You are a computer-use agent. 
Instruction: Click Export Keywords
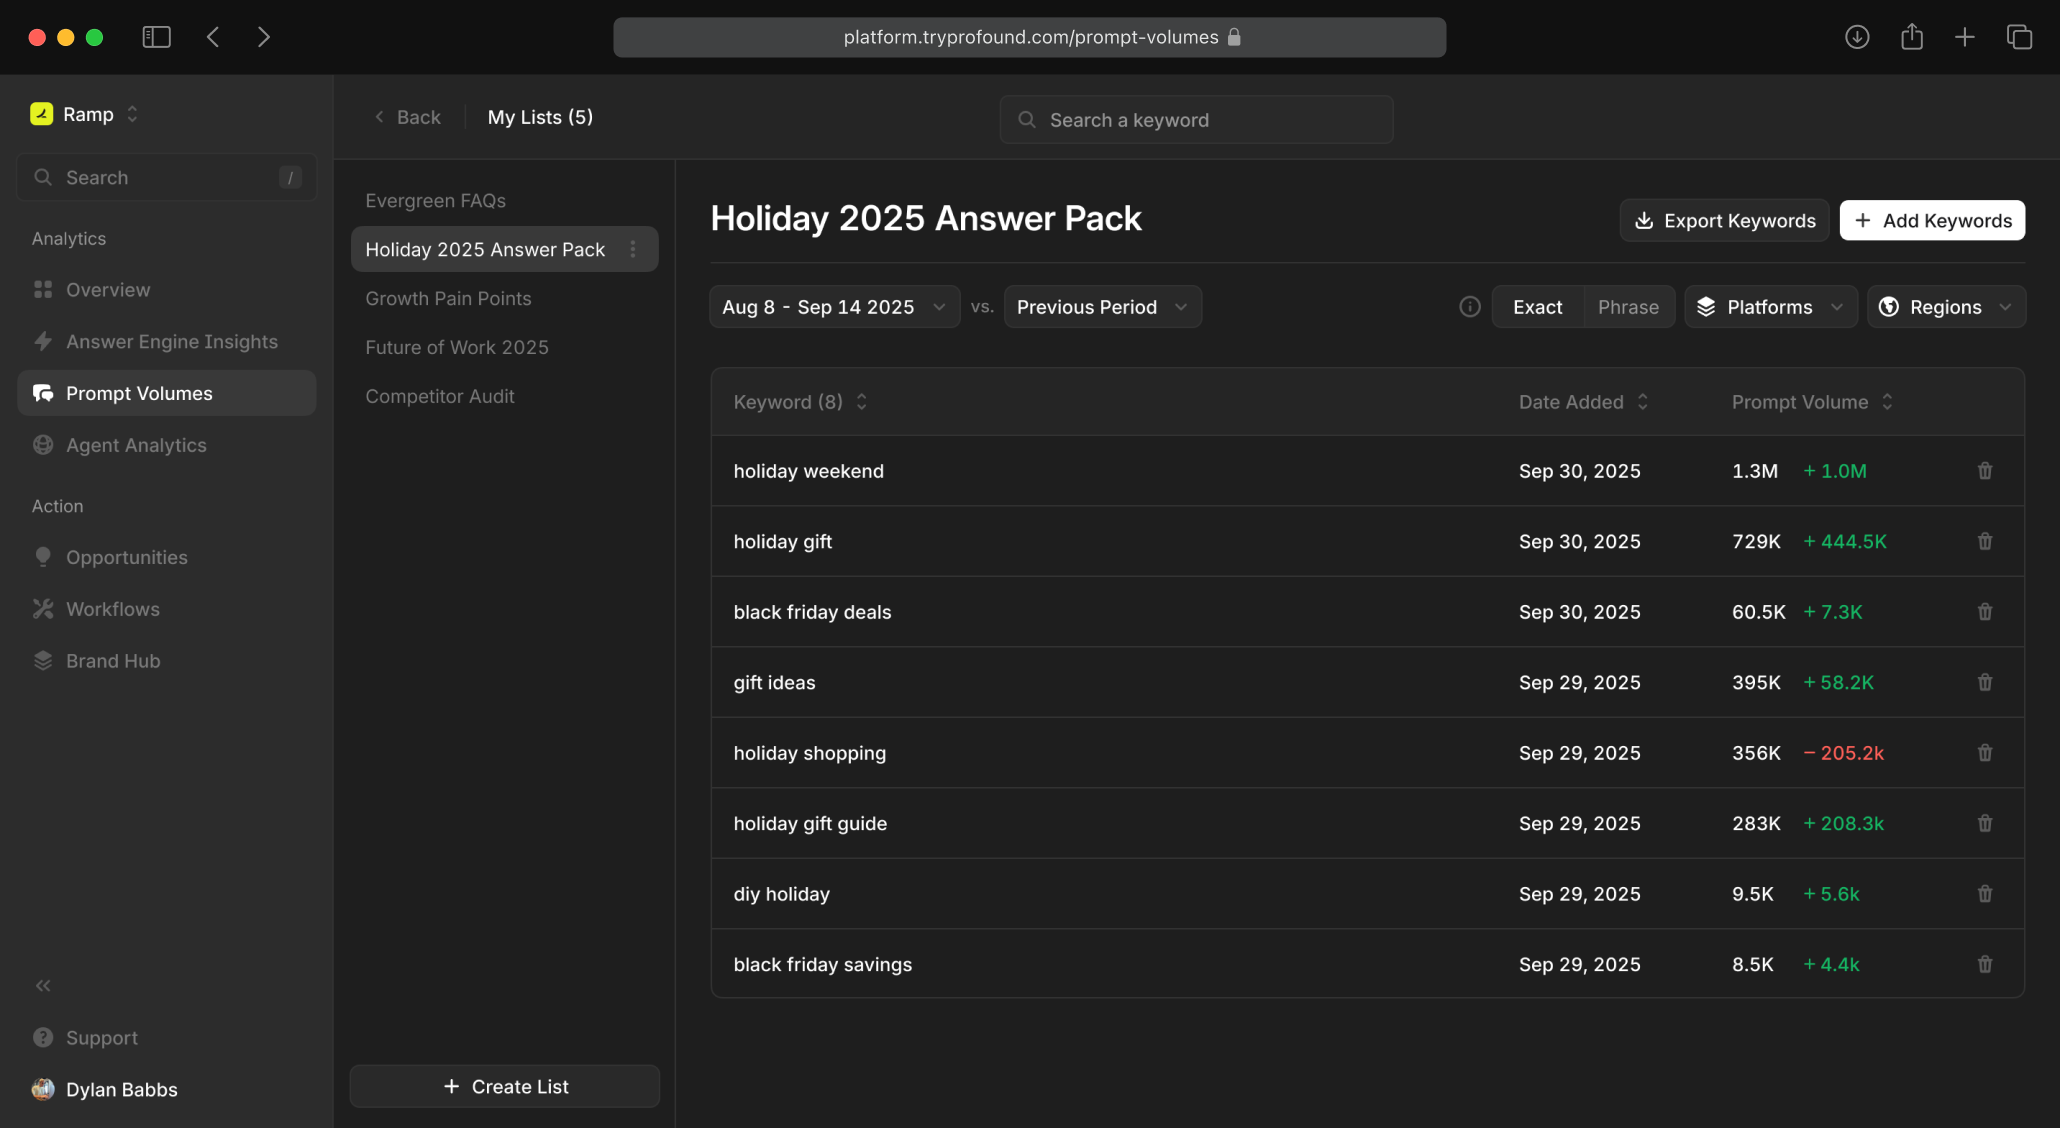click(1724, 221)
